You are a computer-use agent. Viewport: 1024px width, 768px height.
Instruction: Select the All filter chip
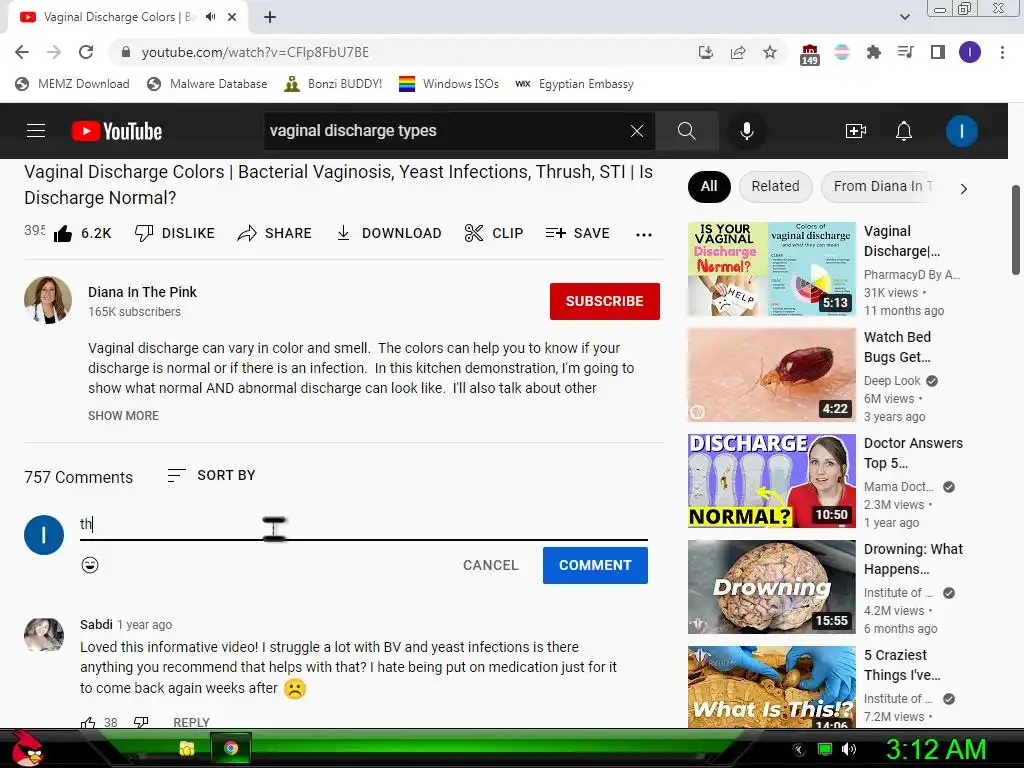tap(709, 186)
